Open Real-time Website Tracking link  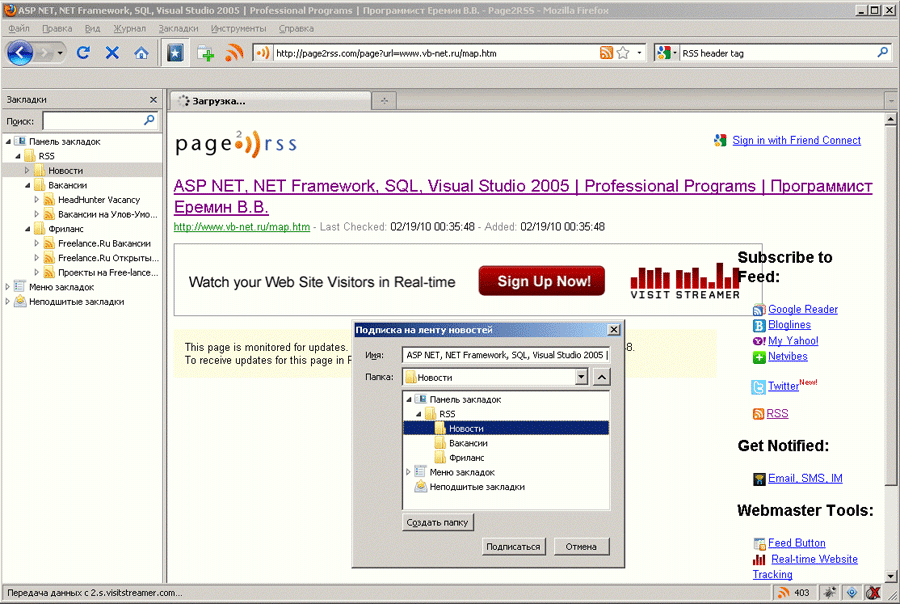pyautogui.click(x=805, y=567)
